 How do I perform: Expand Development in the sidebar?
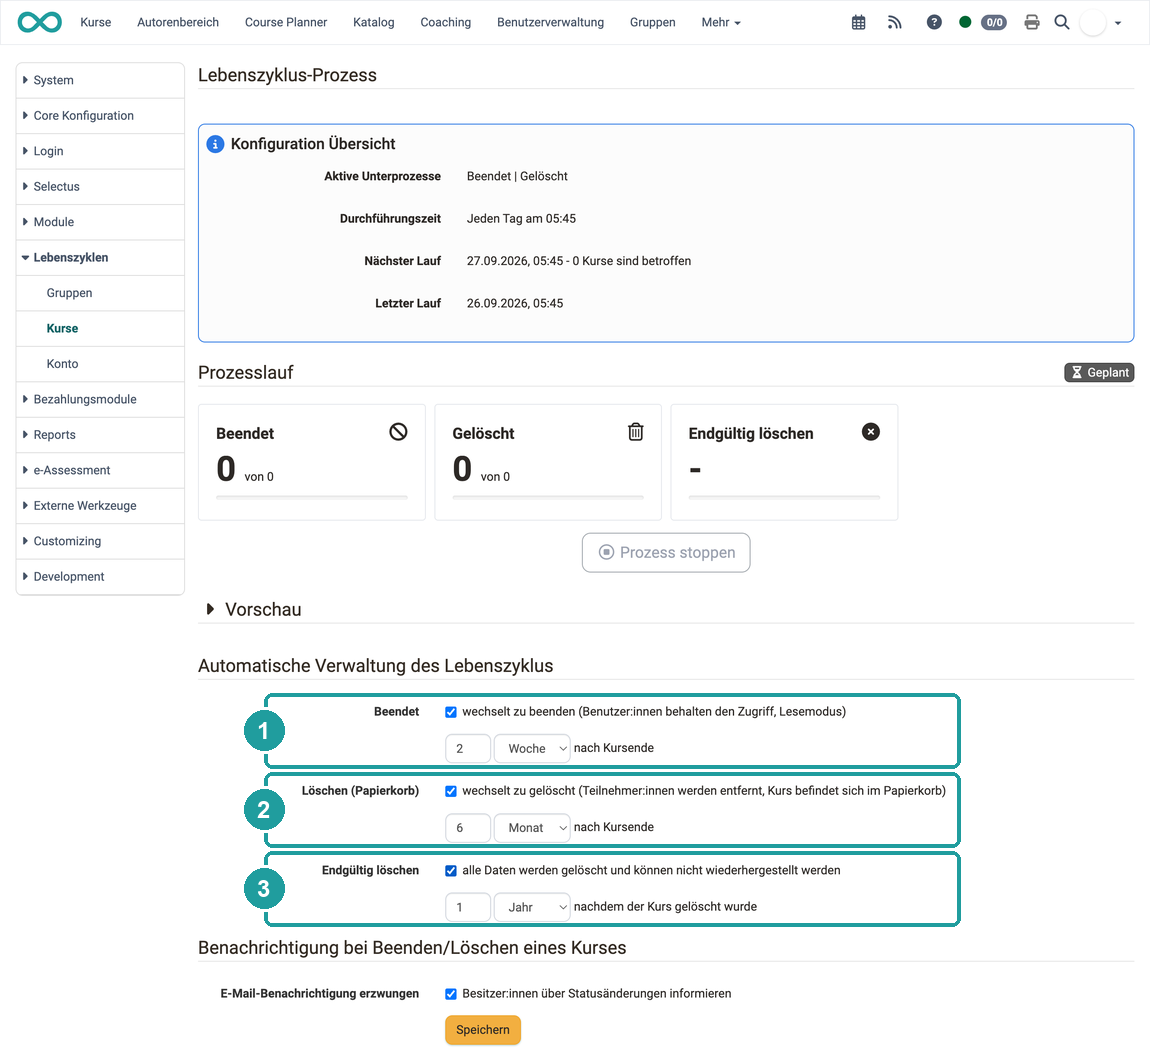pos(100,576)
